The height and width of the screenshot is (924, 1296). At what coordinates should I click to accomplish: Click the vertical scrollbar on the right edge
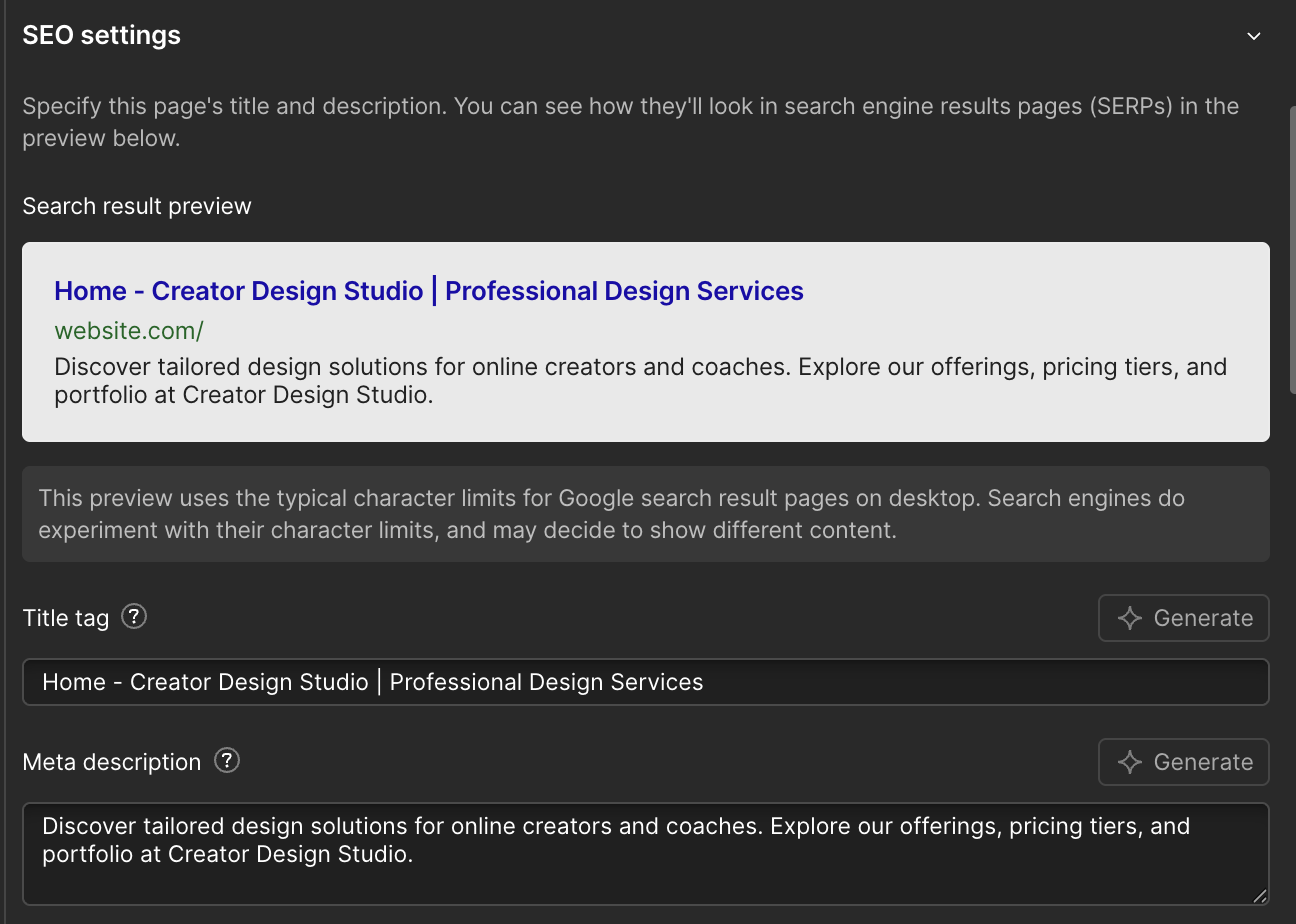coord(1291,250)
